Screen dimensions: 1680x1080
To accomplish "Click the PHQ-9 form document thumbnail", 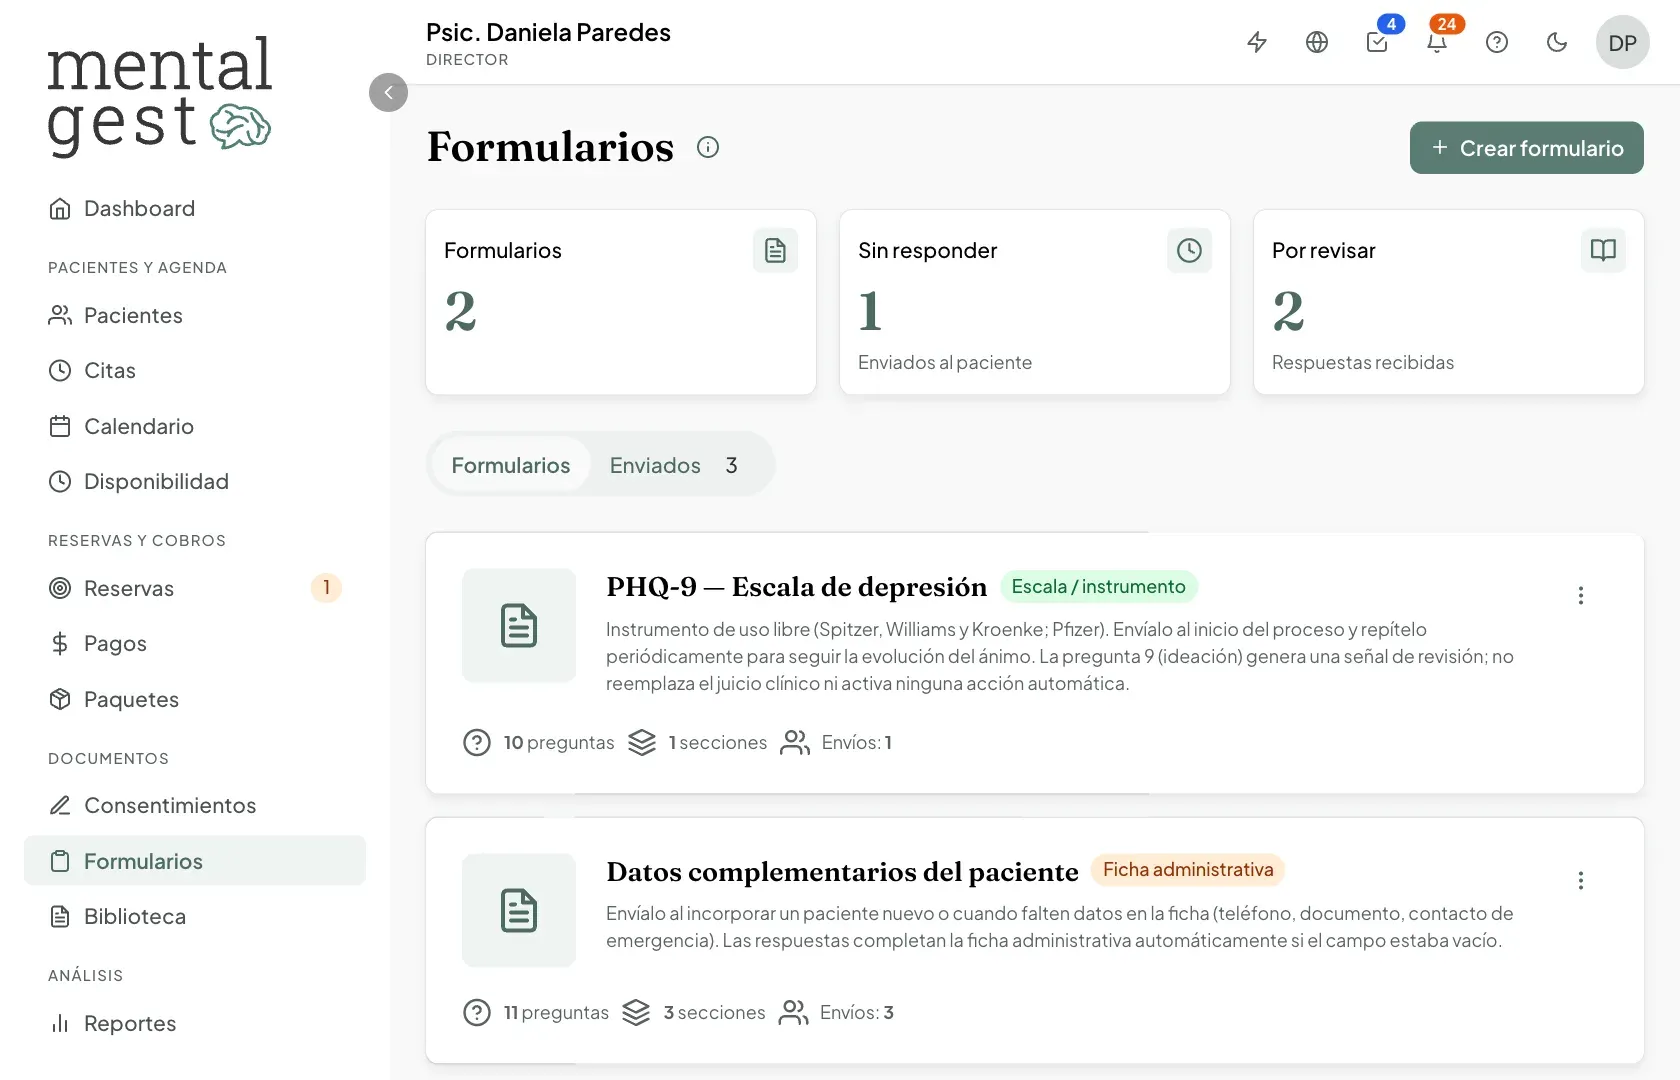I will click(x=519, y=626).
